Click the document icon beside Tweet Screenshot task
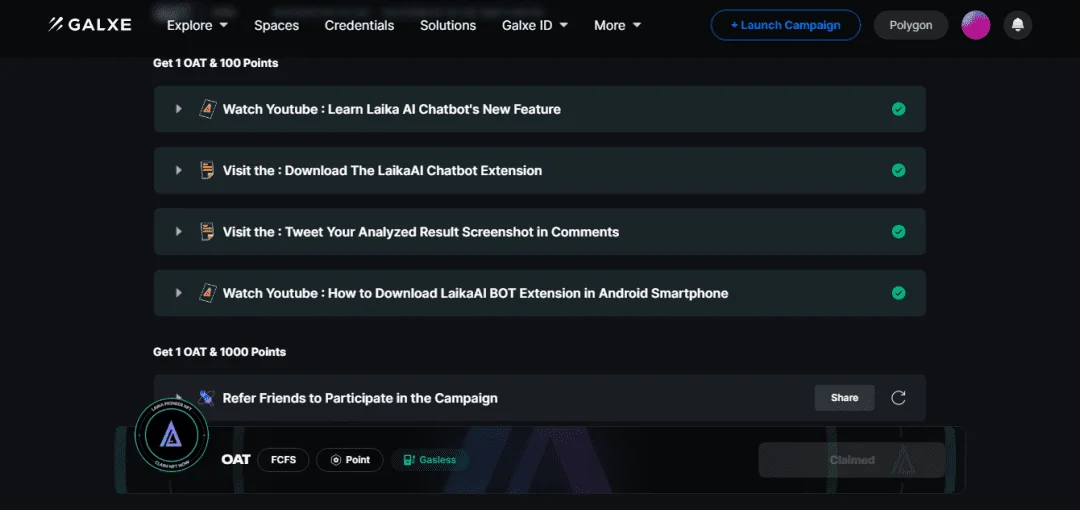 coord(207,232)
